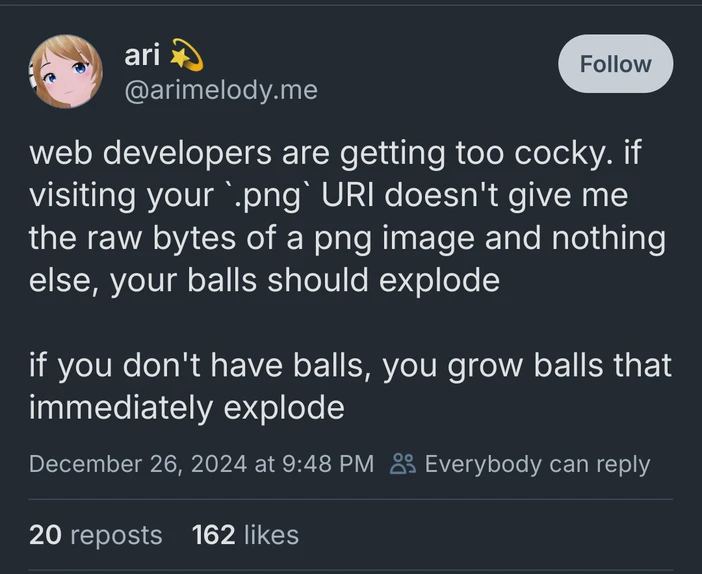The image size is (702, 574).
Task: Open ari's anime profile avatar
Action: [66, 71]
